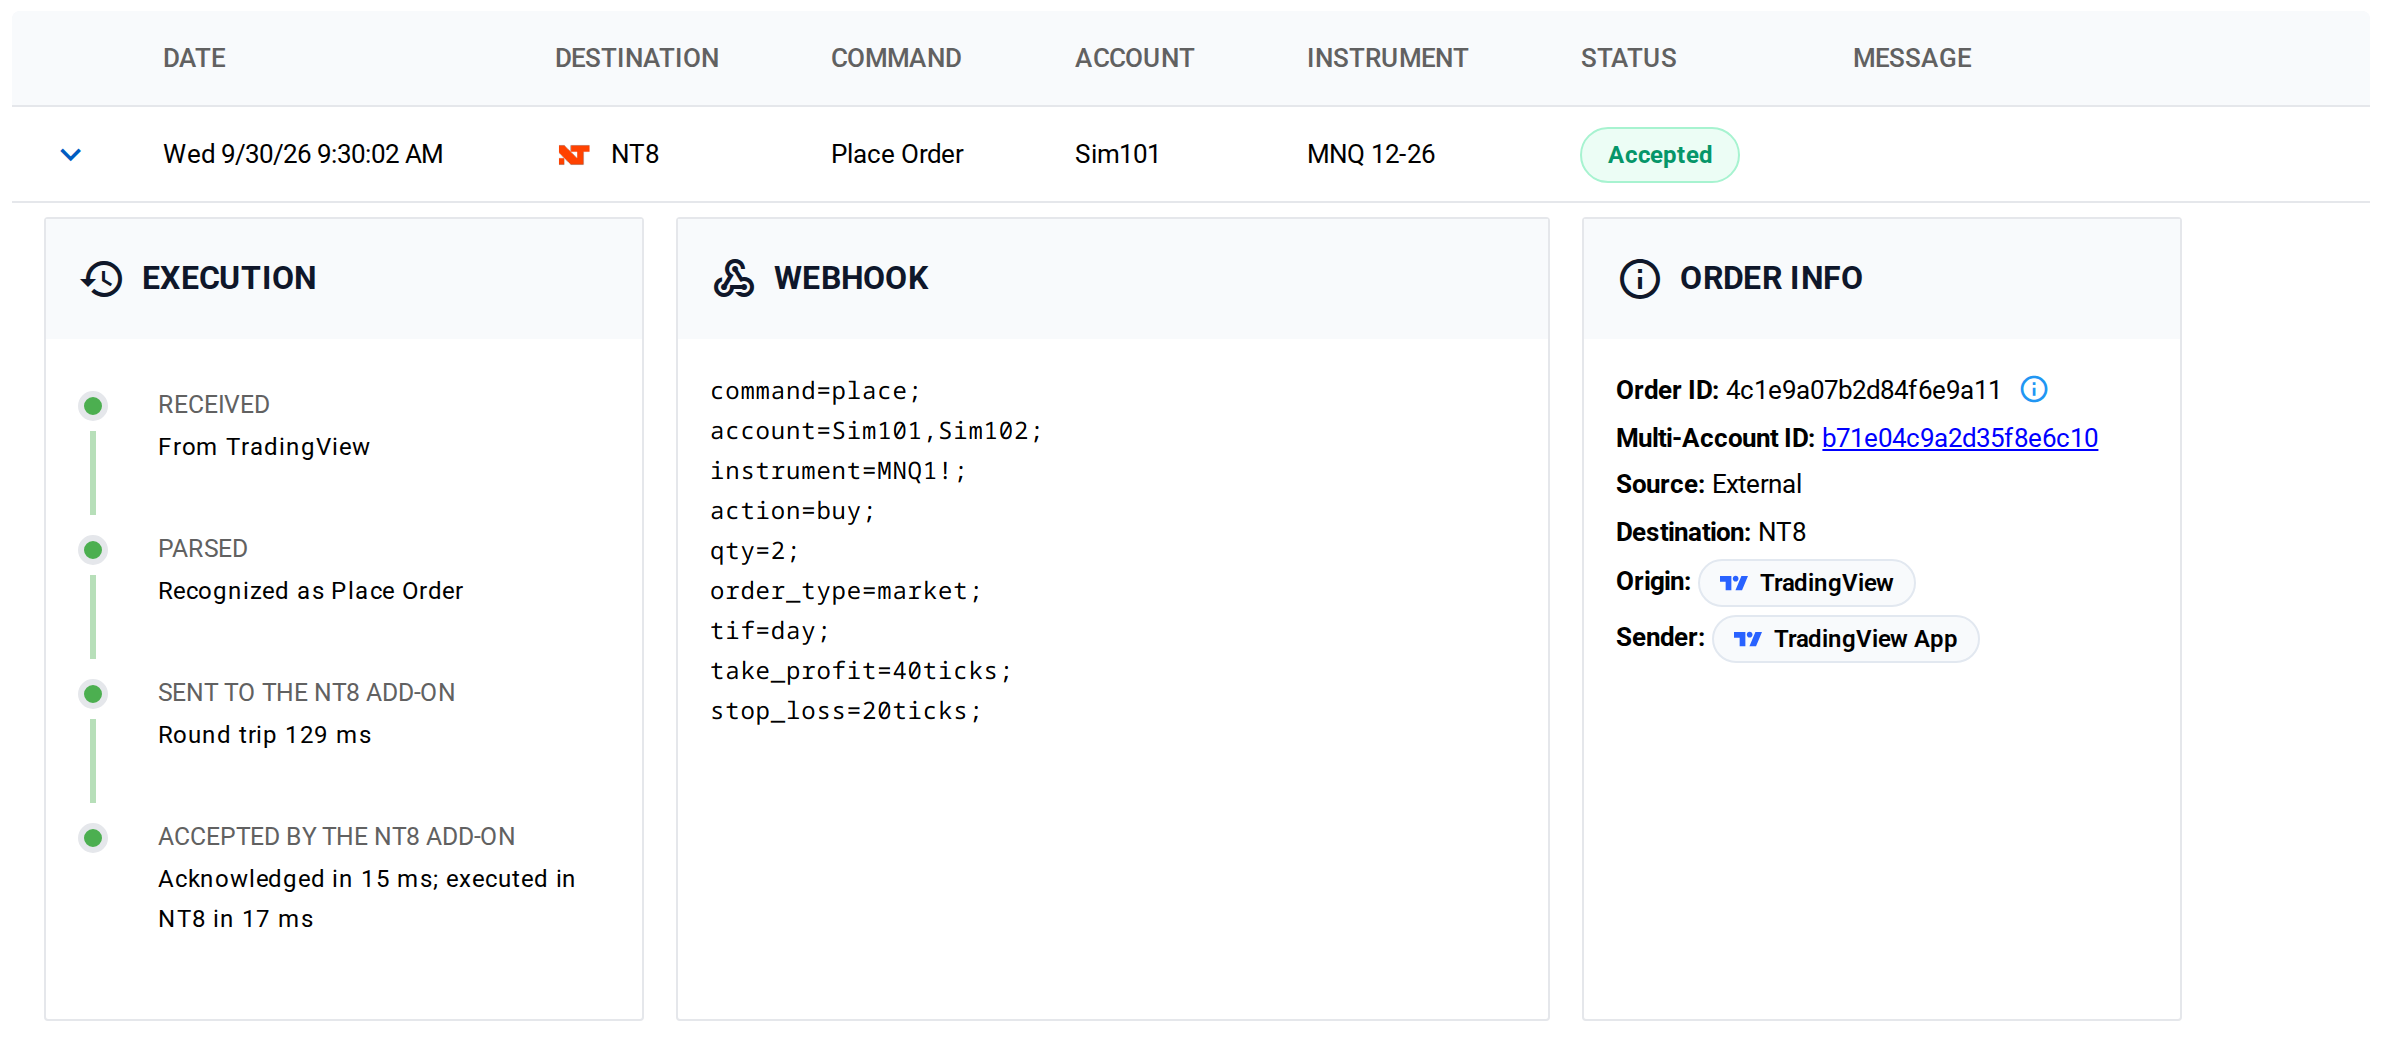Click the DESTINATION column header

click(636, 58)
